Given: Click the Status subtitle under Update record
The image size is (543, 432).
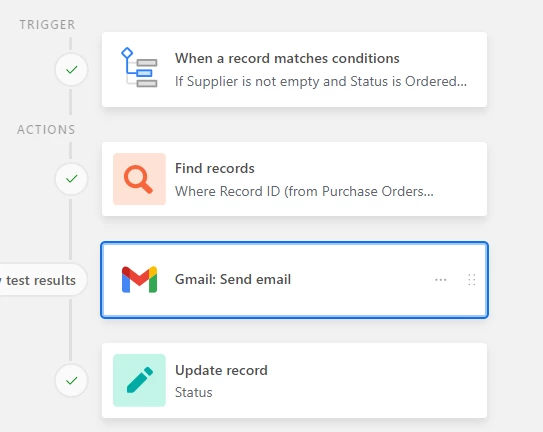Looking at the screenshot, I should tap(194, 393).
